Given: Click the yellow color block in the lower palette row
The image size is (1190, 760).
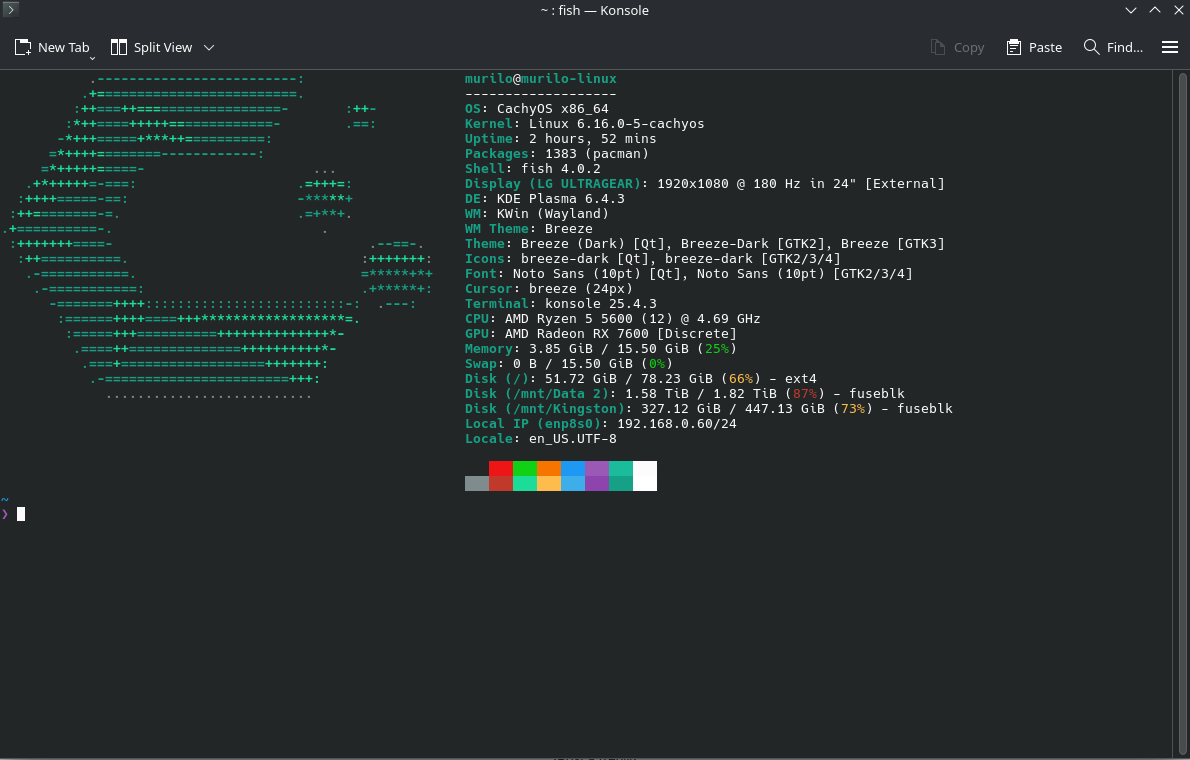Looking at the screenshot, I should (549, 484).
